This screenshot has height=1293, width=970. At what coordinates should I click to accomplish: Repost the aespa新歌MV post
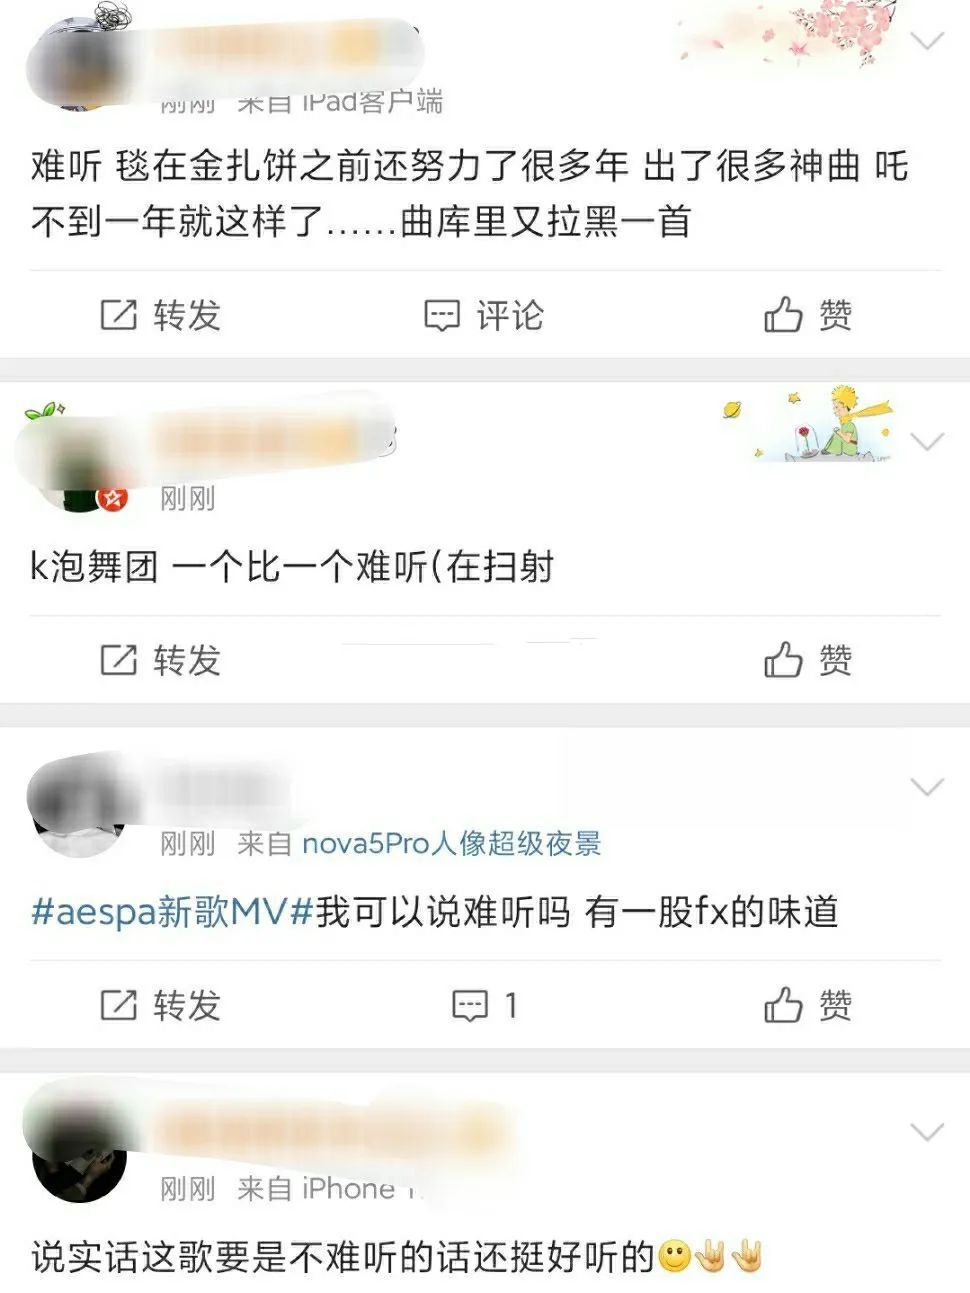click(160, 1005)
